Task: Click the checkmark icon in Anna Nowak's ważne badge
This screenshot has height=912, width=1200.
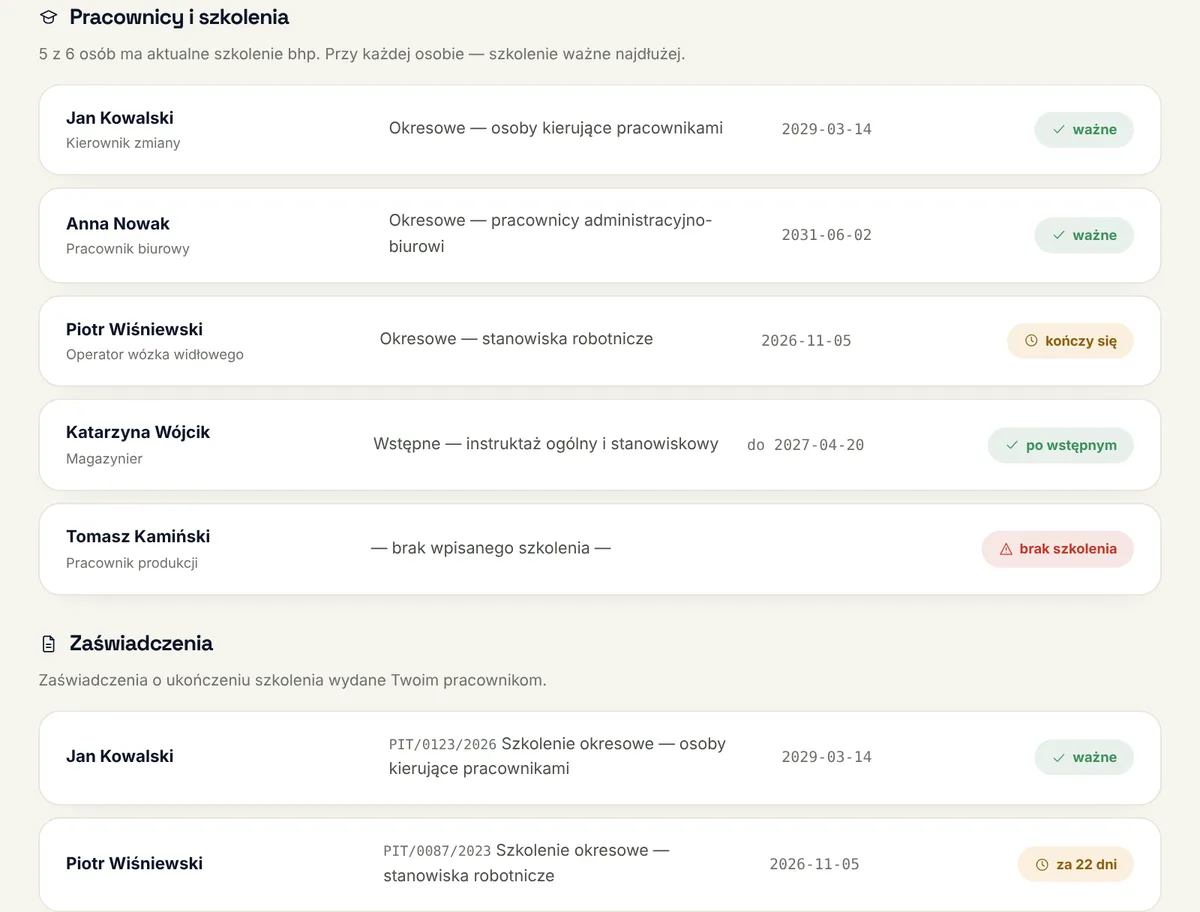Action: 1058,235
